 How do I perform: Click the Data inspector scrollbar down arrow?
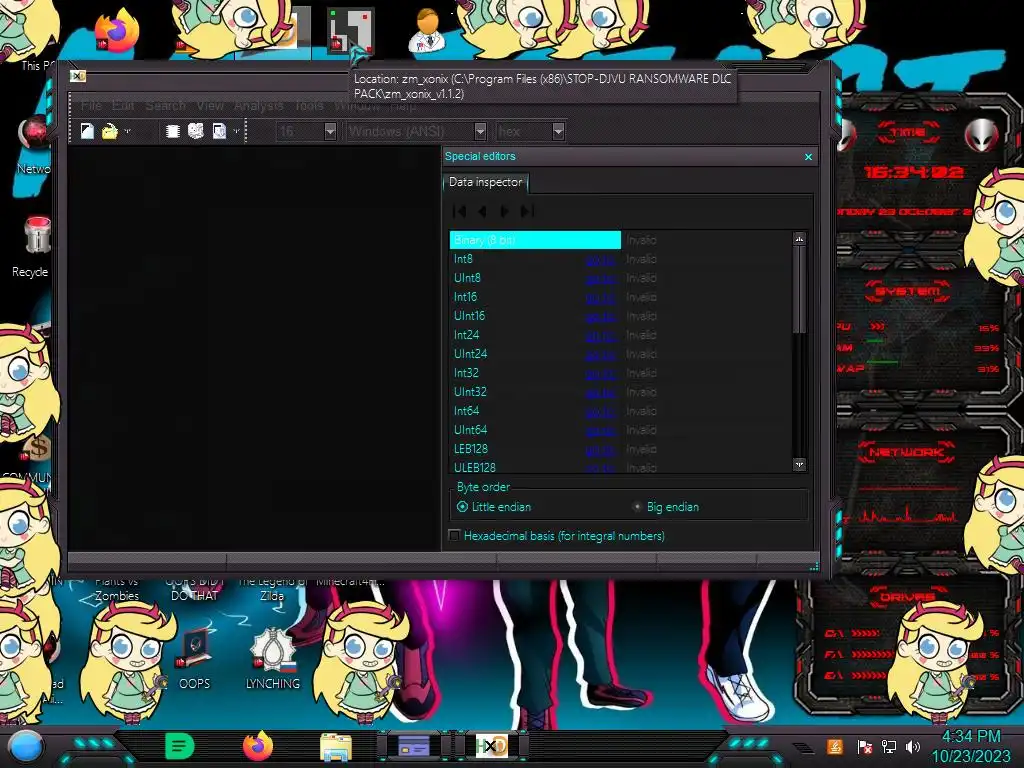[799, 464]
